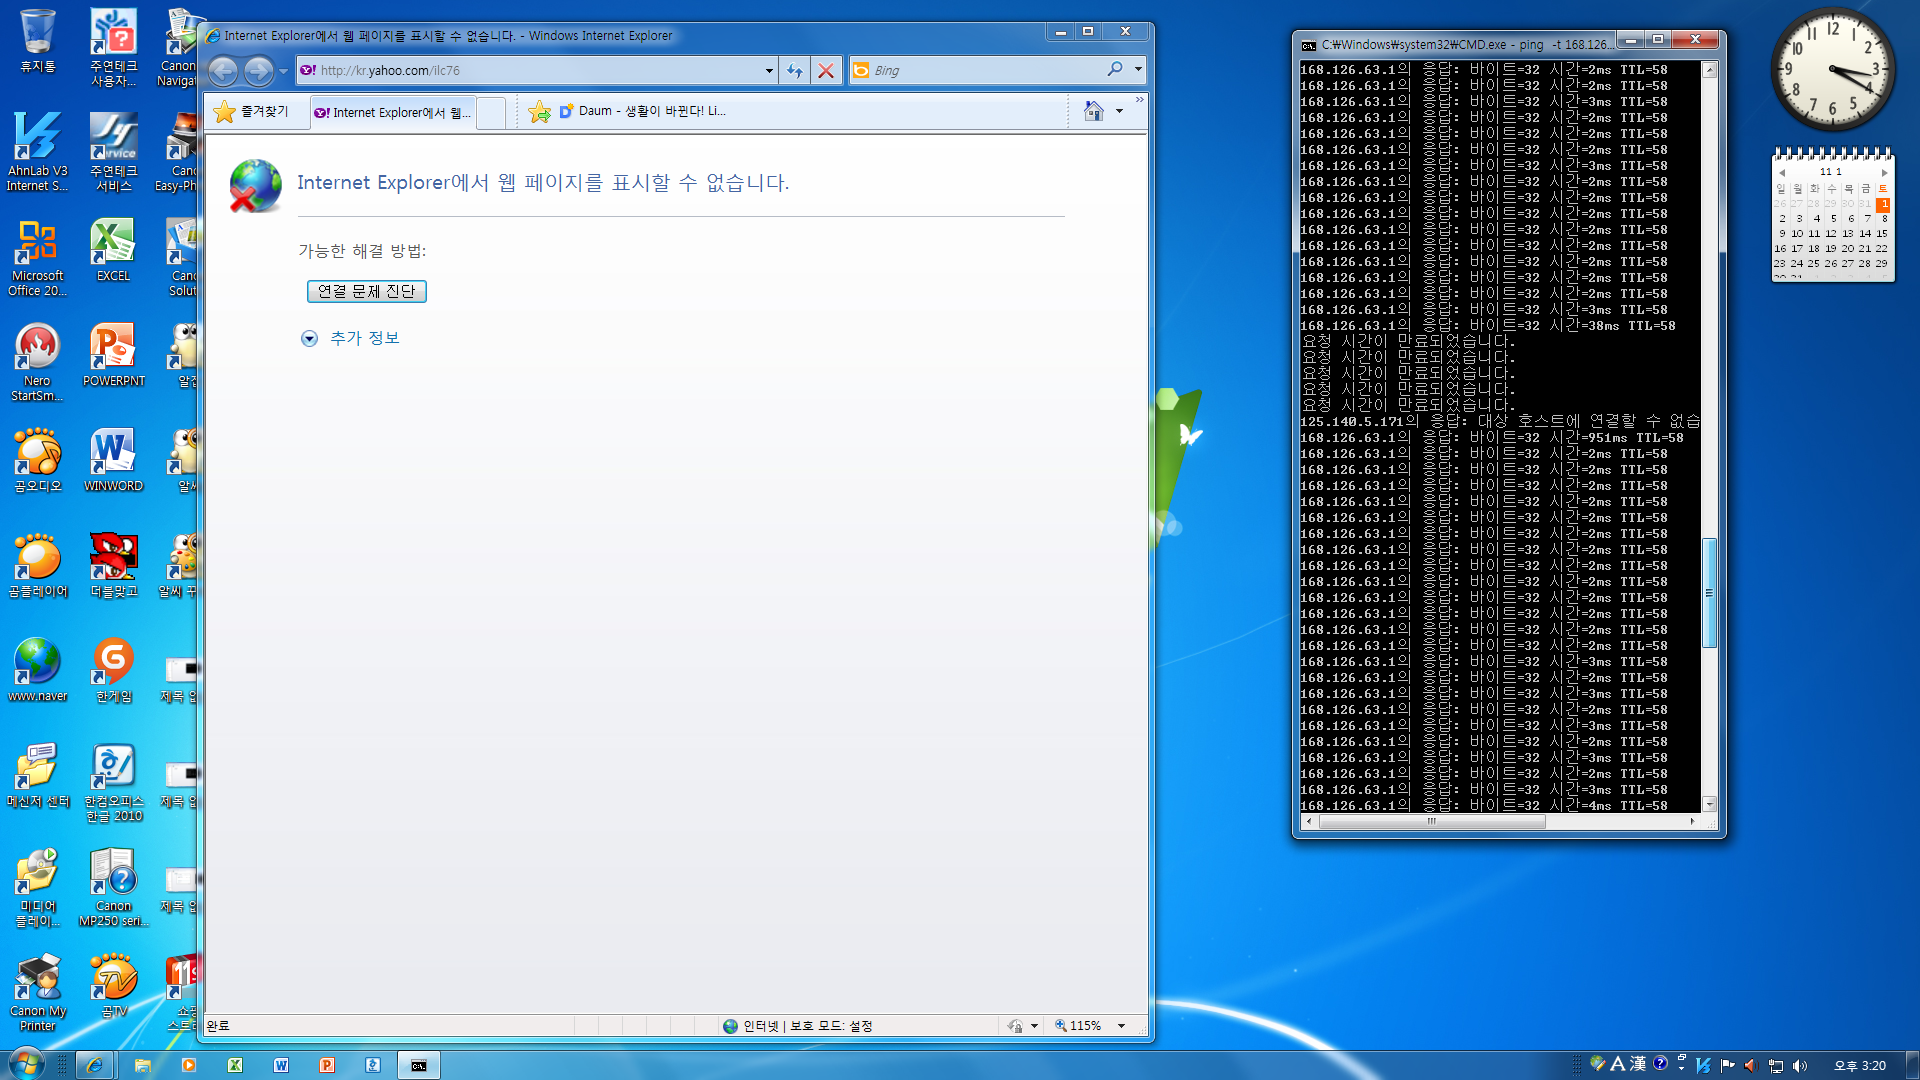Click the 'TTL=58' text in the 951ms ping line

[x=1660, y=438]
